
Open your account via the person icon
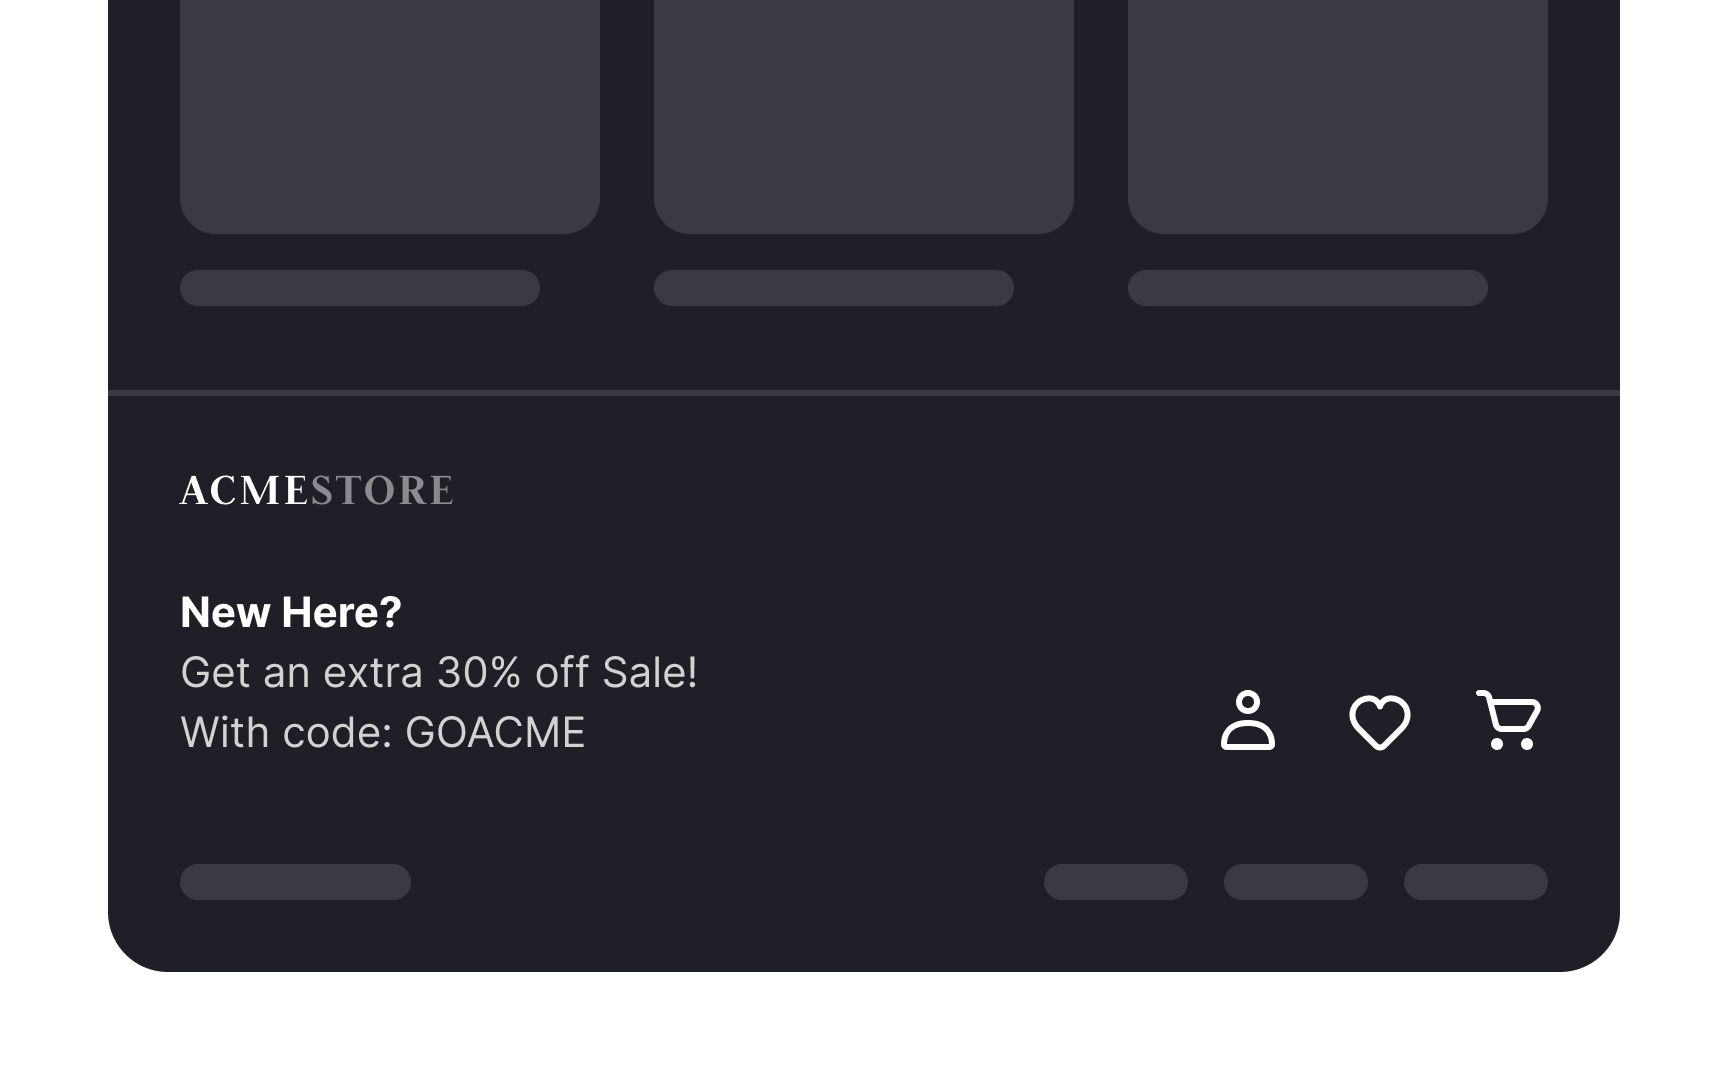[1249, 722]
